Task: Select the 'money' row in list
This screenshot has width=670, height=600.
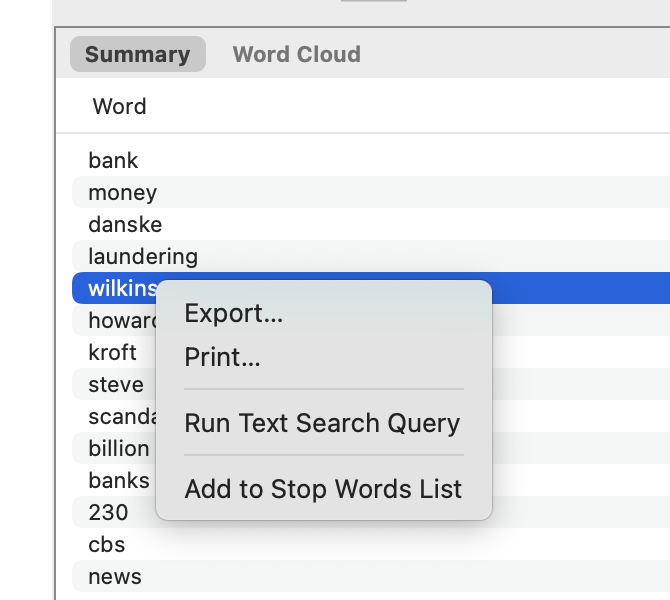Action: (x=122, y=192)
